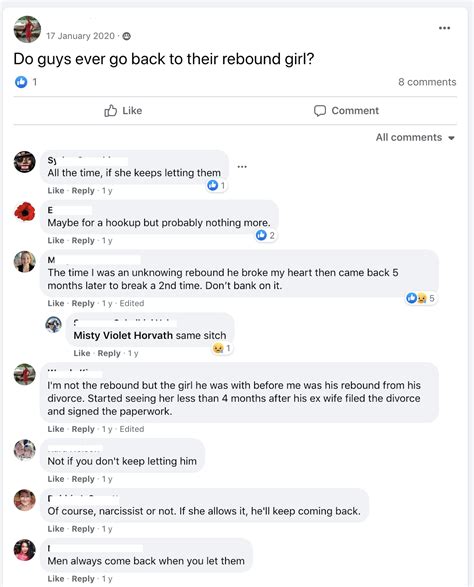The width and height of the screenshot is (474, 587).
Task: Like the "Men always come back" comment
Action: point(56,579)
